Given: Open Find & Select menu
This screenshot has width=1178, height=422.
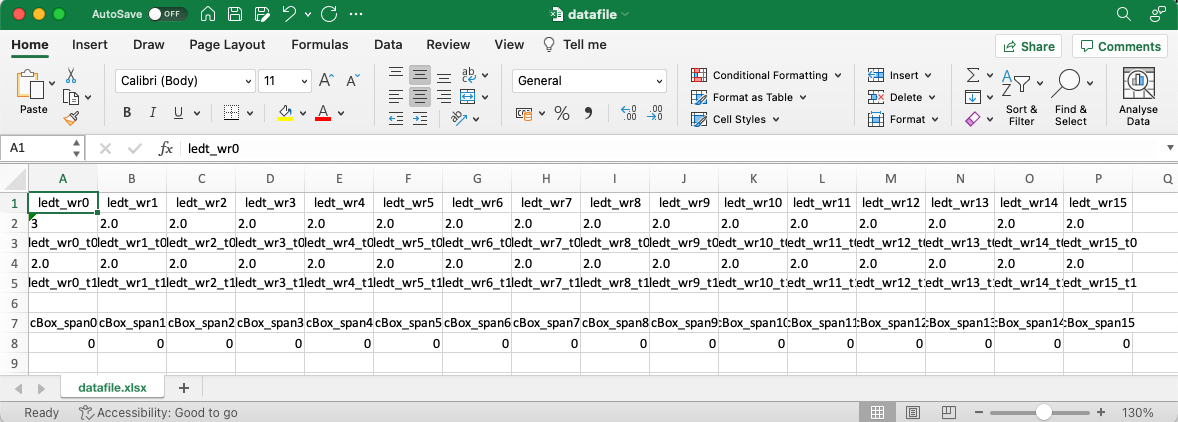Looking at the screenshot, I should tap(1071, 98).
